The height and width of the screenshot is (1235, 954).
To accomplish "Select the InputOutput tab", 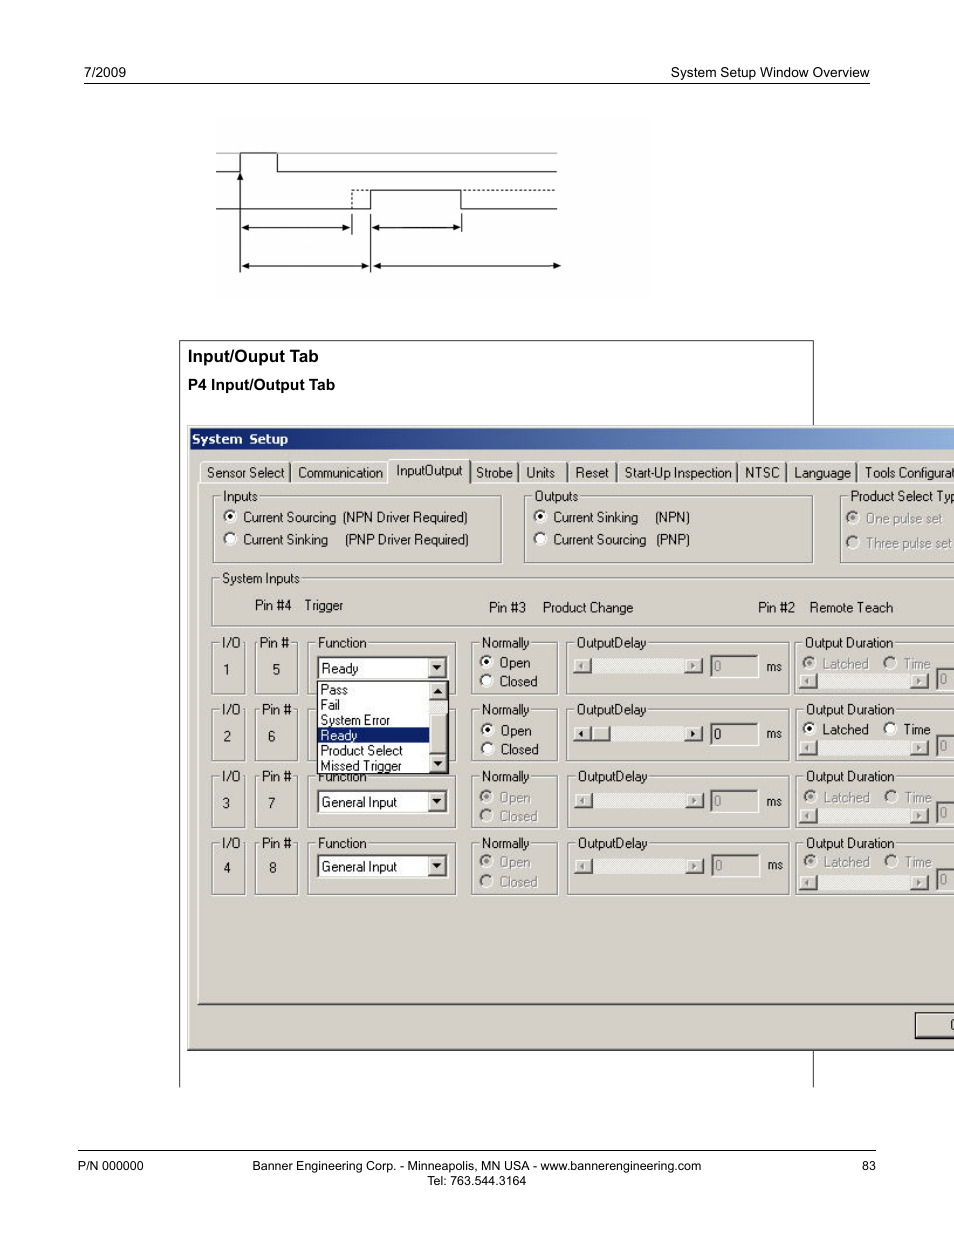I will pyautogui.click(x=429, y=471).
